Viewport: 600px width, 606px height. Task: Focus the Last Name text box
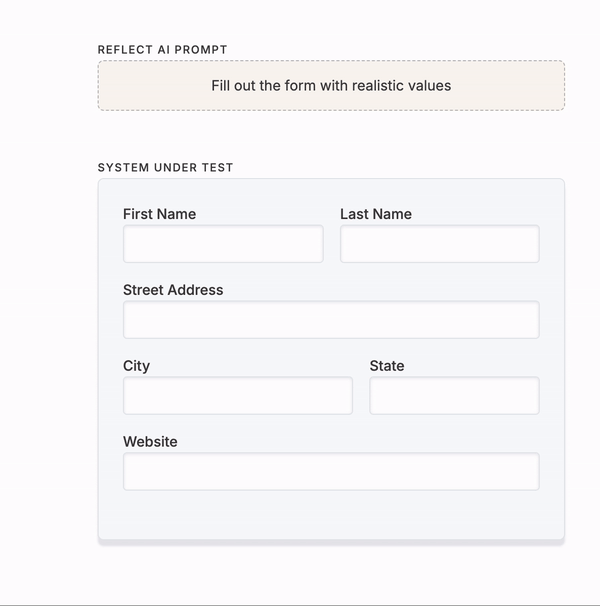tap(439, 244)
